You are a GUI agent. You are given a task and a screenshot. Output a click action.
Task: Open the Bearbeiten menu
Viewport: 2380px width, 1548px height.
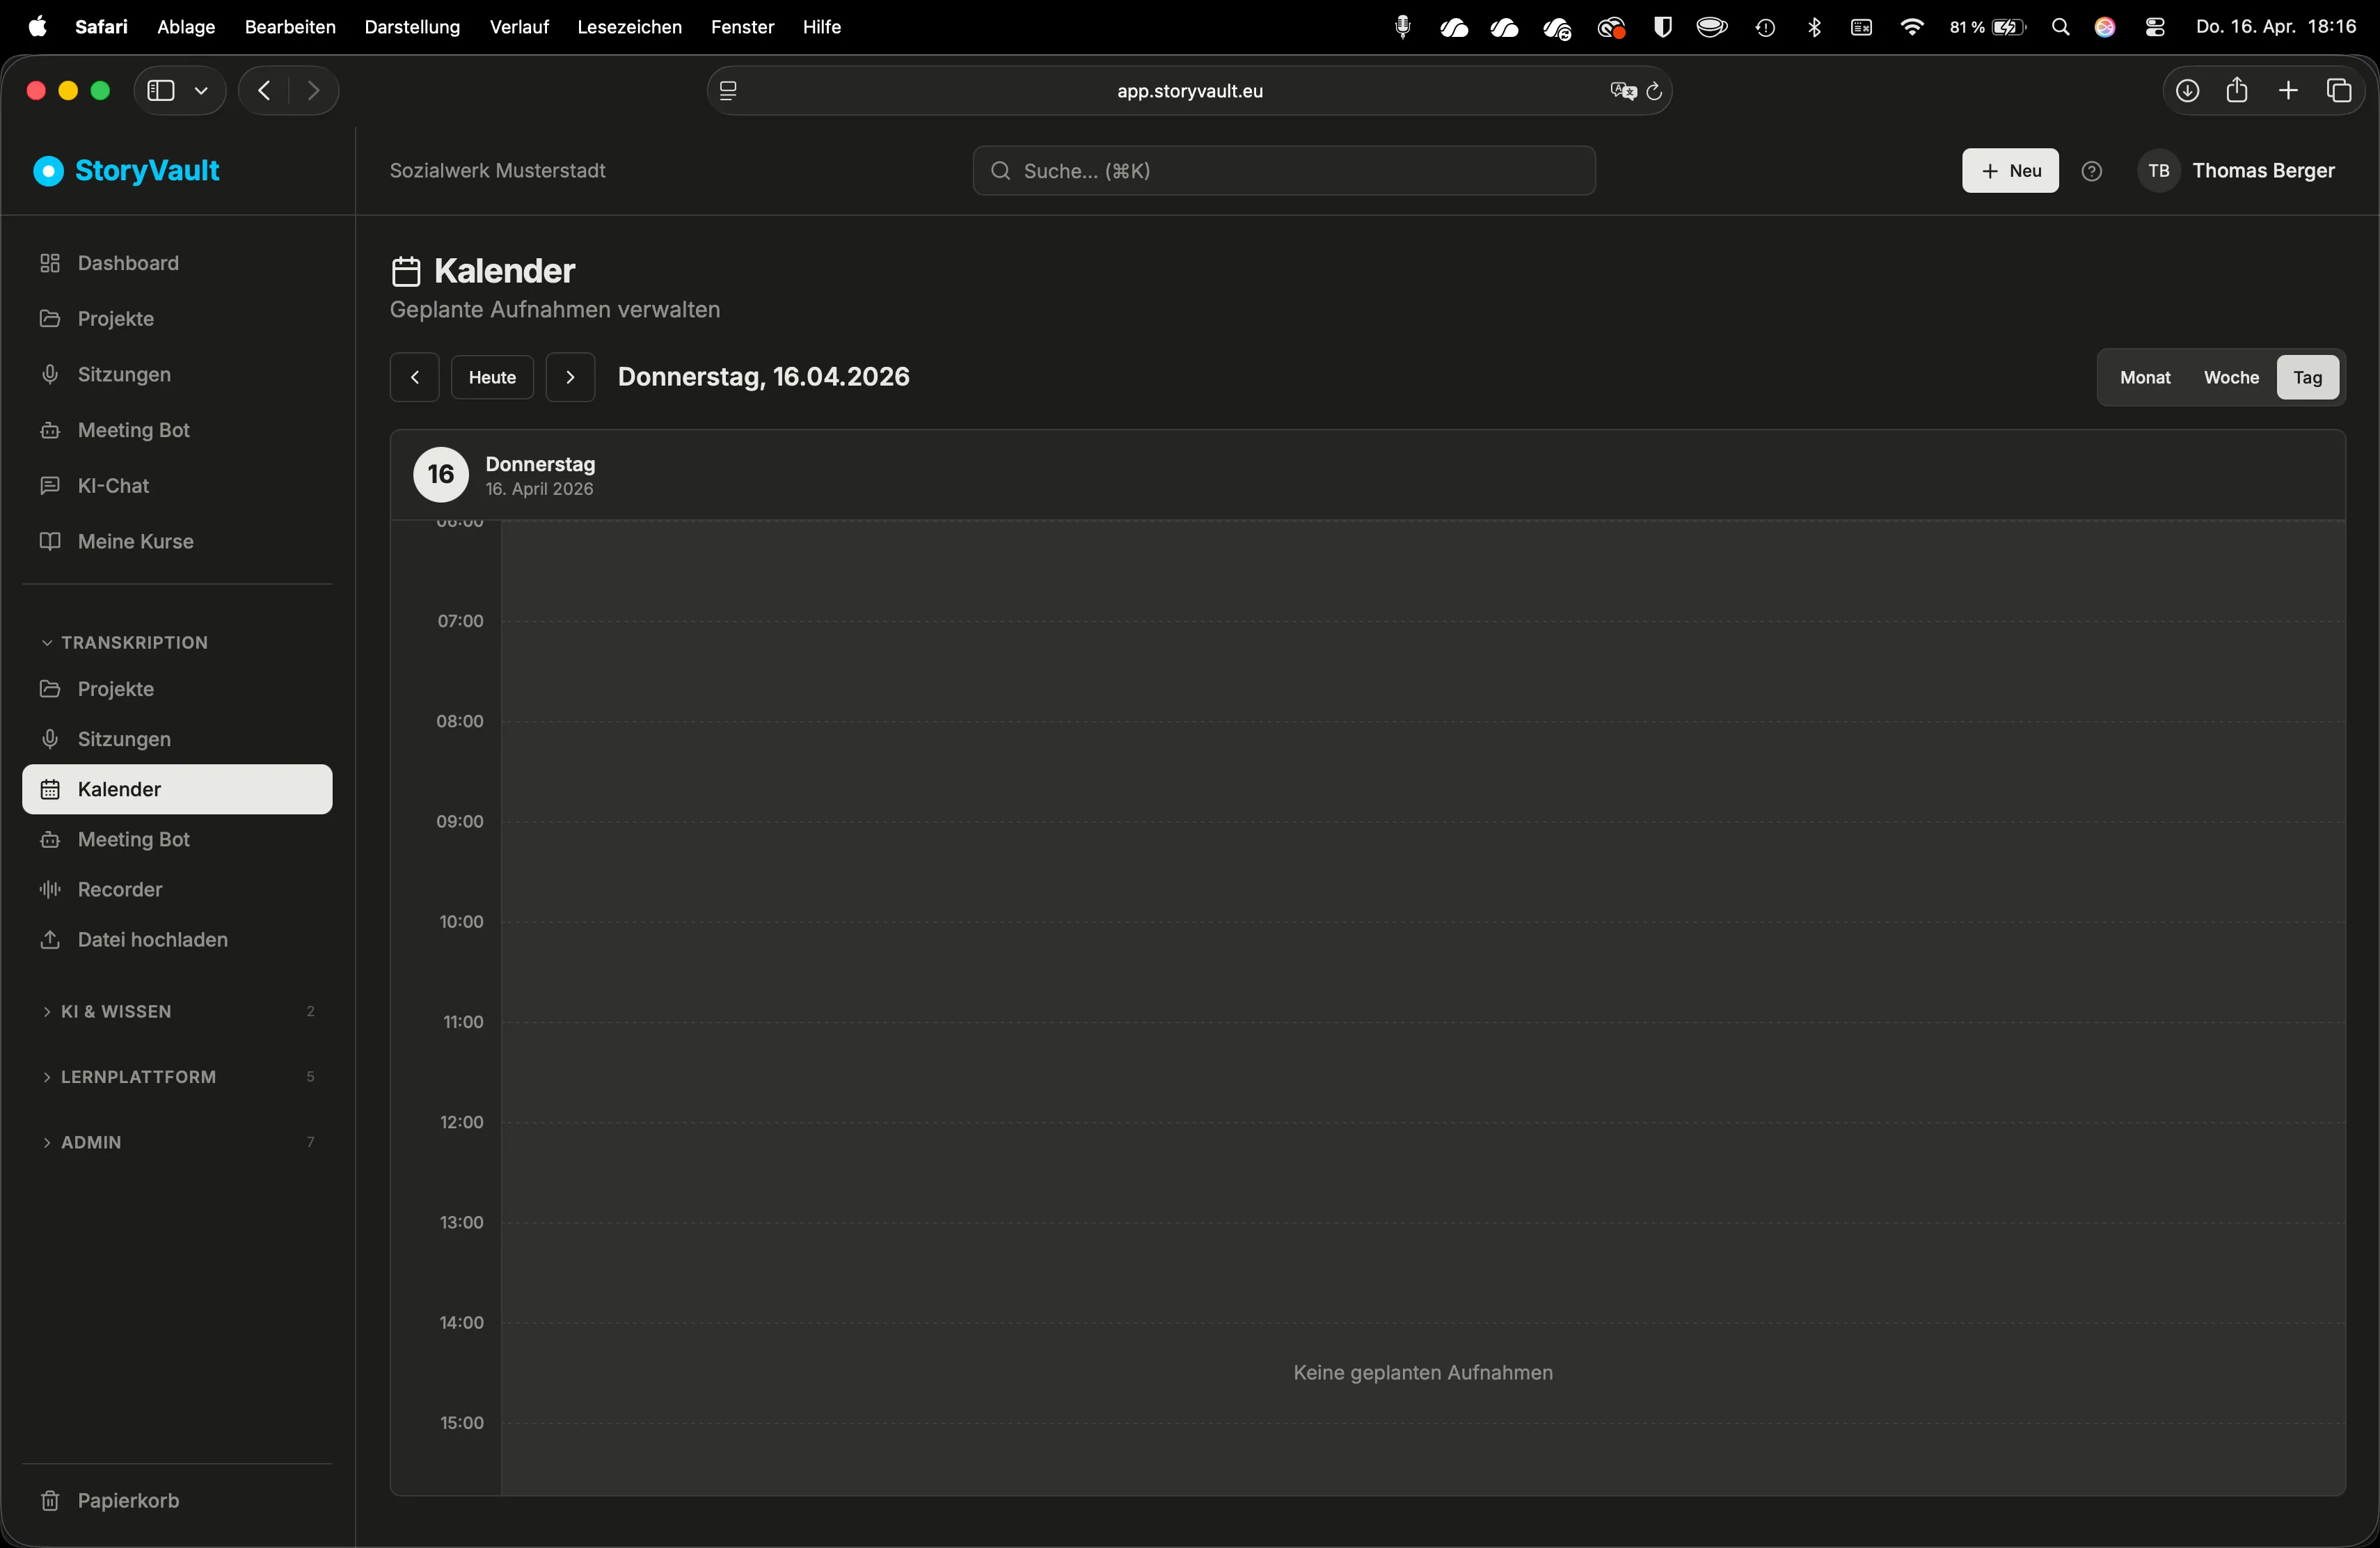290,27
